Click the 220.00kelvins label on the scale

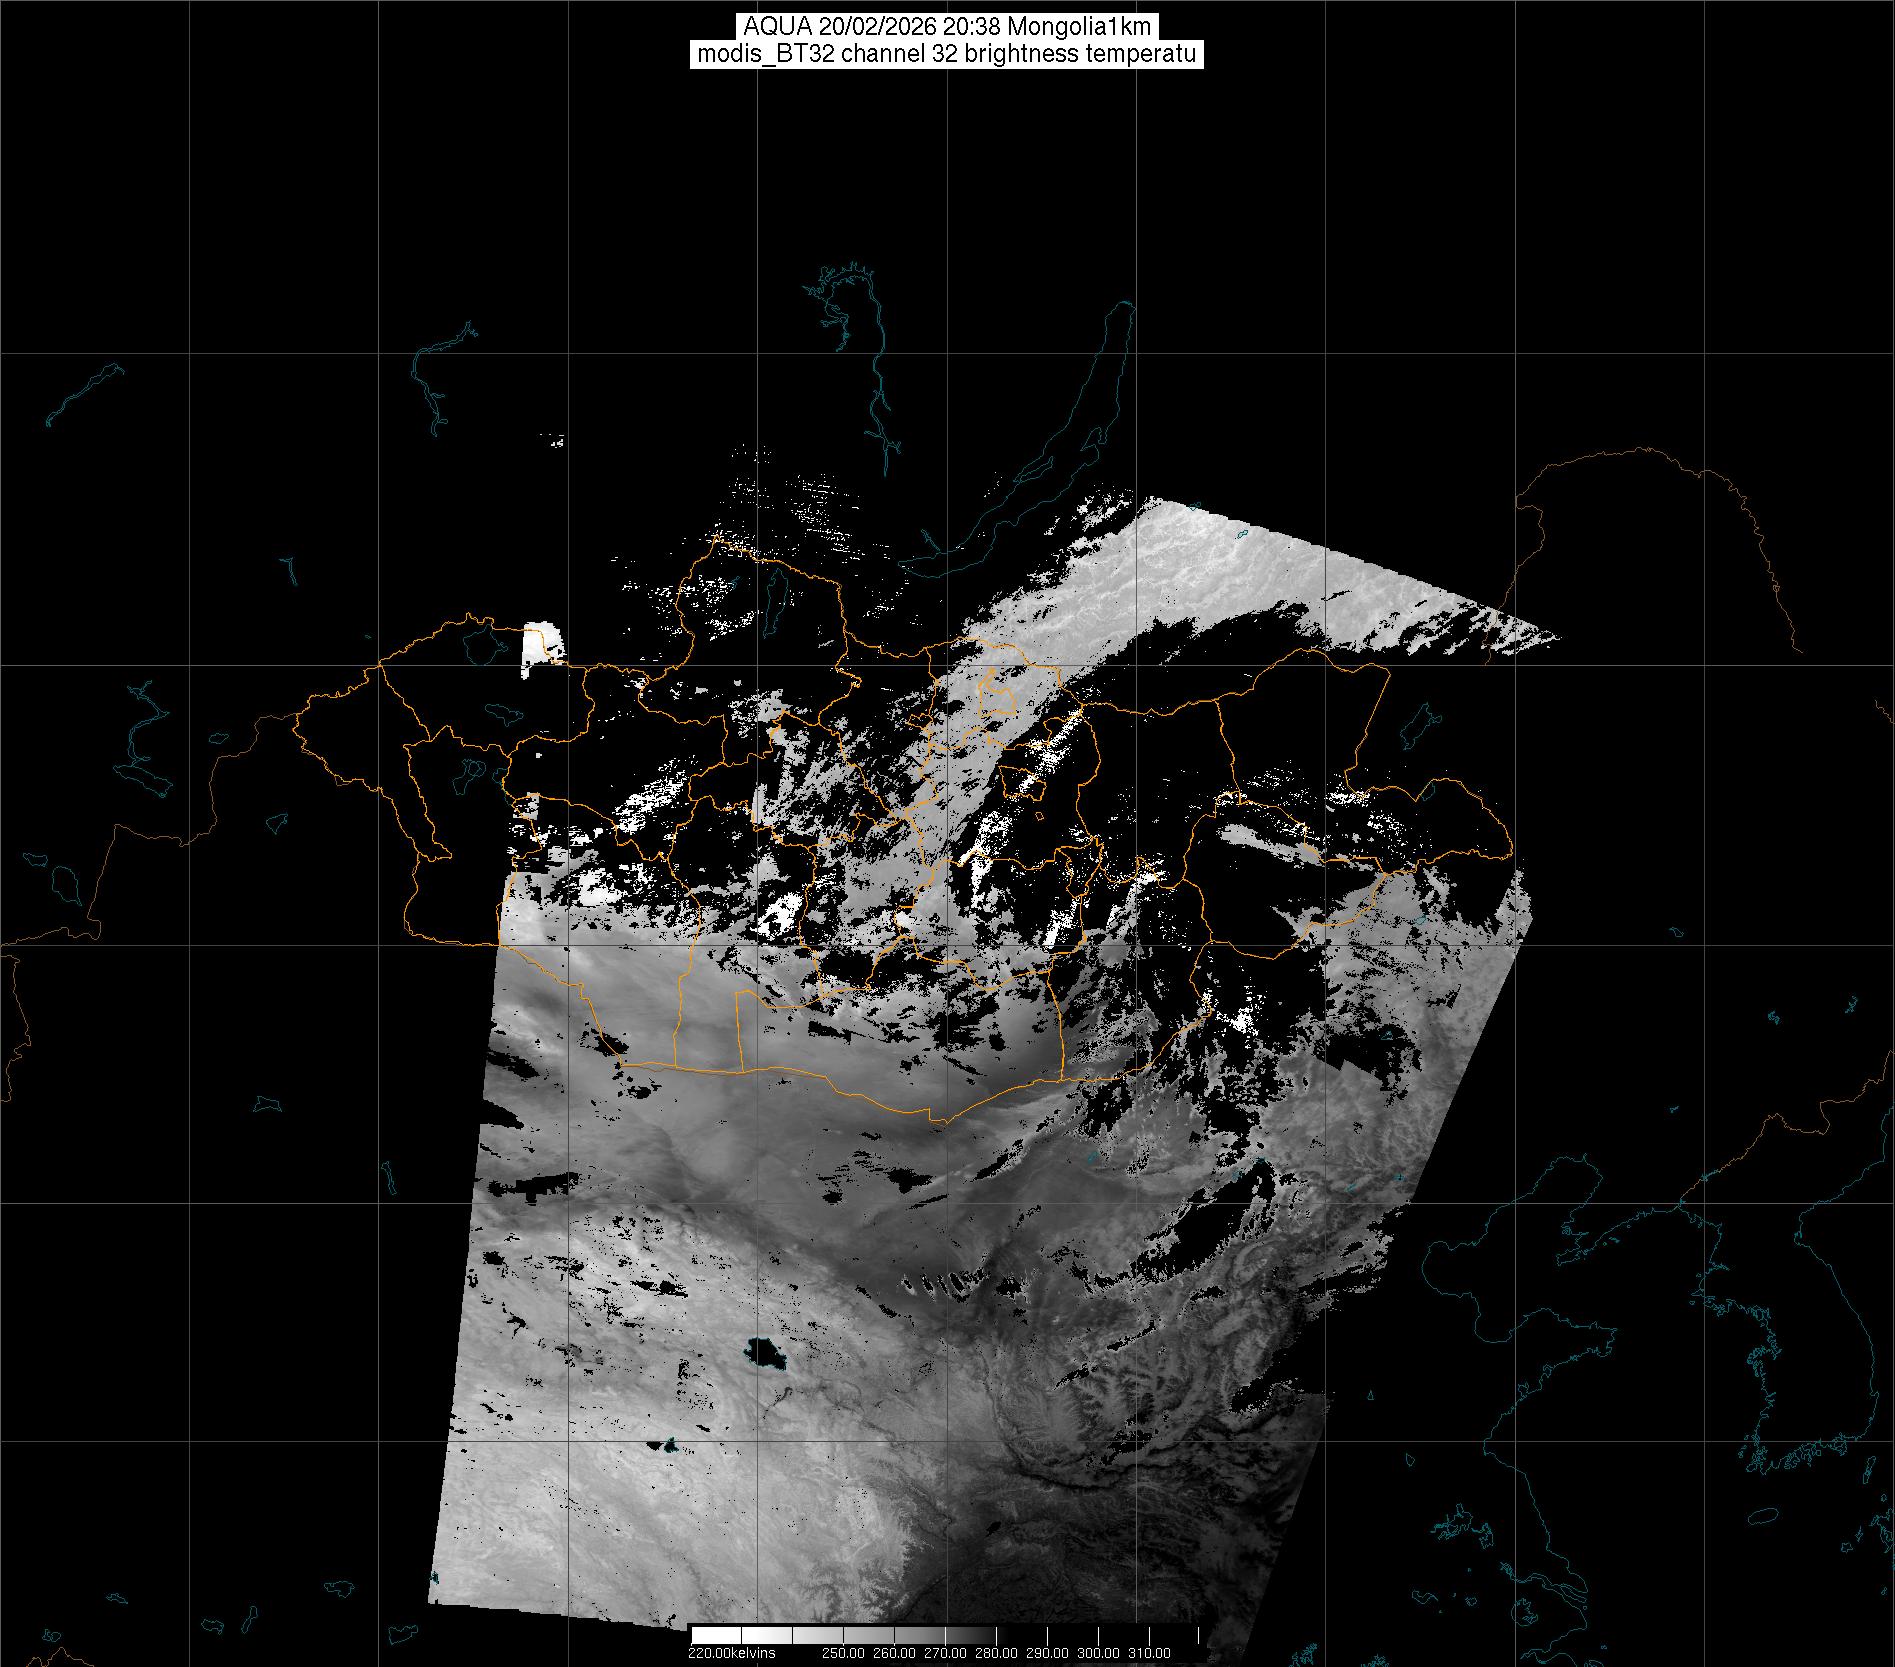731,1653
